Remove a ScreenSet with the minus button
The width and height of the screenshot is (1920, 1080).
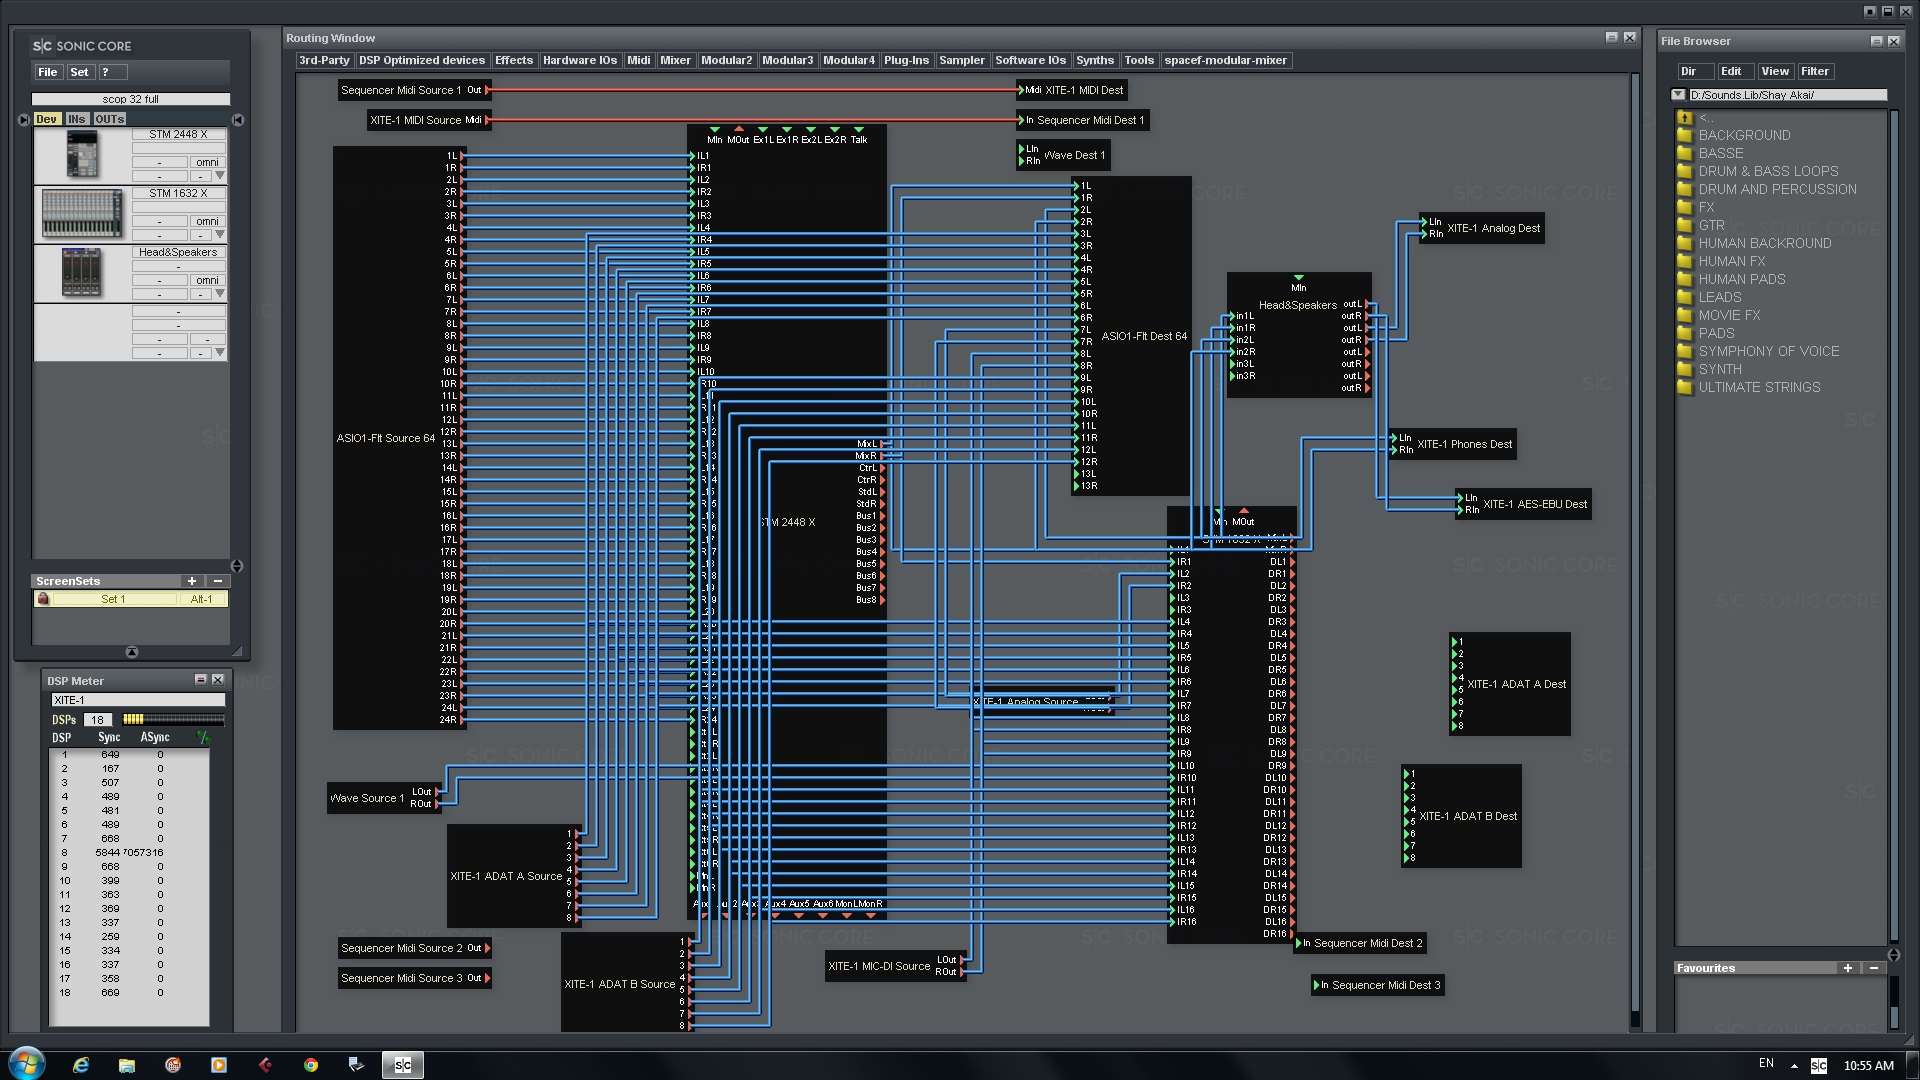pos(218,581)
